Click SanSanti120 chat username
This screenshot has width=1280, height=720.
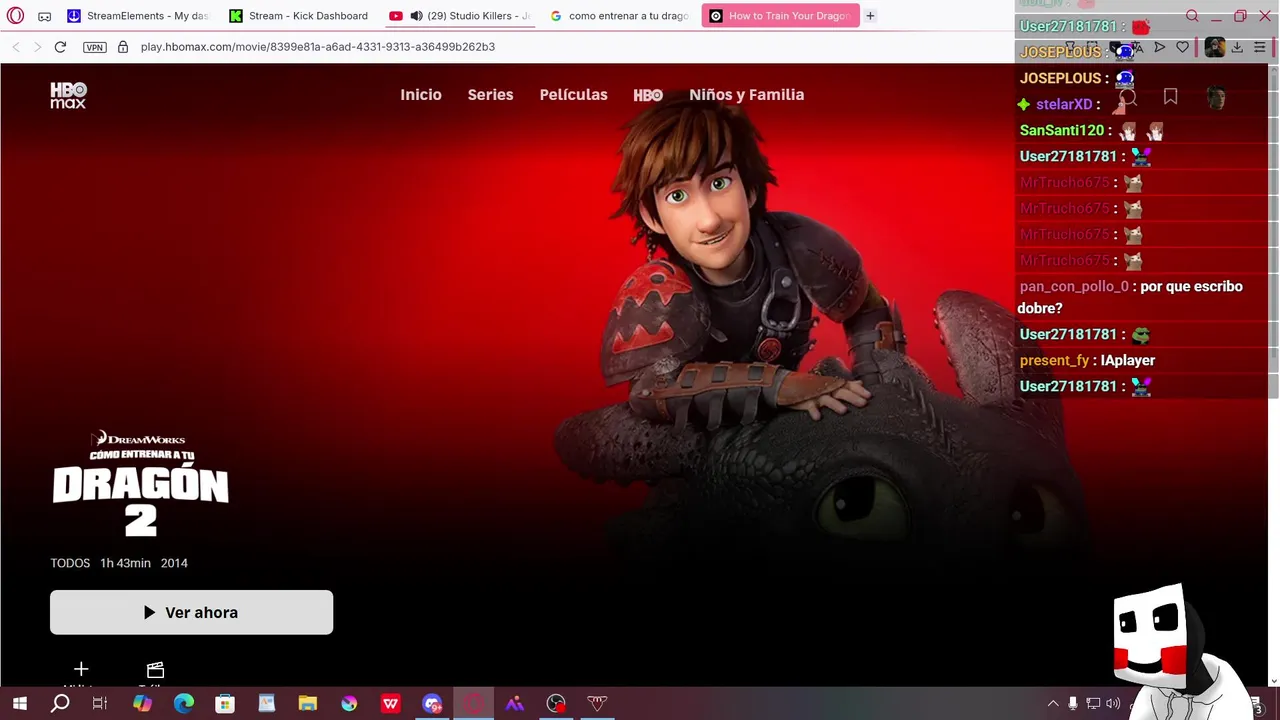(1061, 130)
